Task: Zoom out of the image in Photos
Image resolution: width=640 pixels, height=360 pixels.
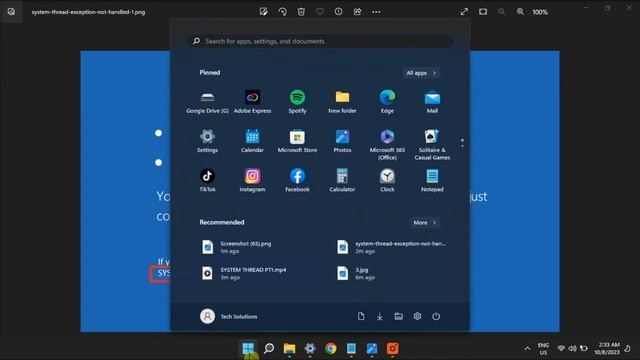Action: click(502, 12)
